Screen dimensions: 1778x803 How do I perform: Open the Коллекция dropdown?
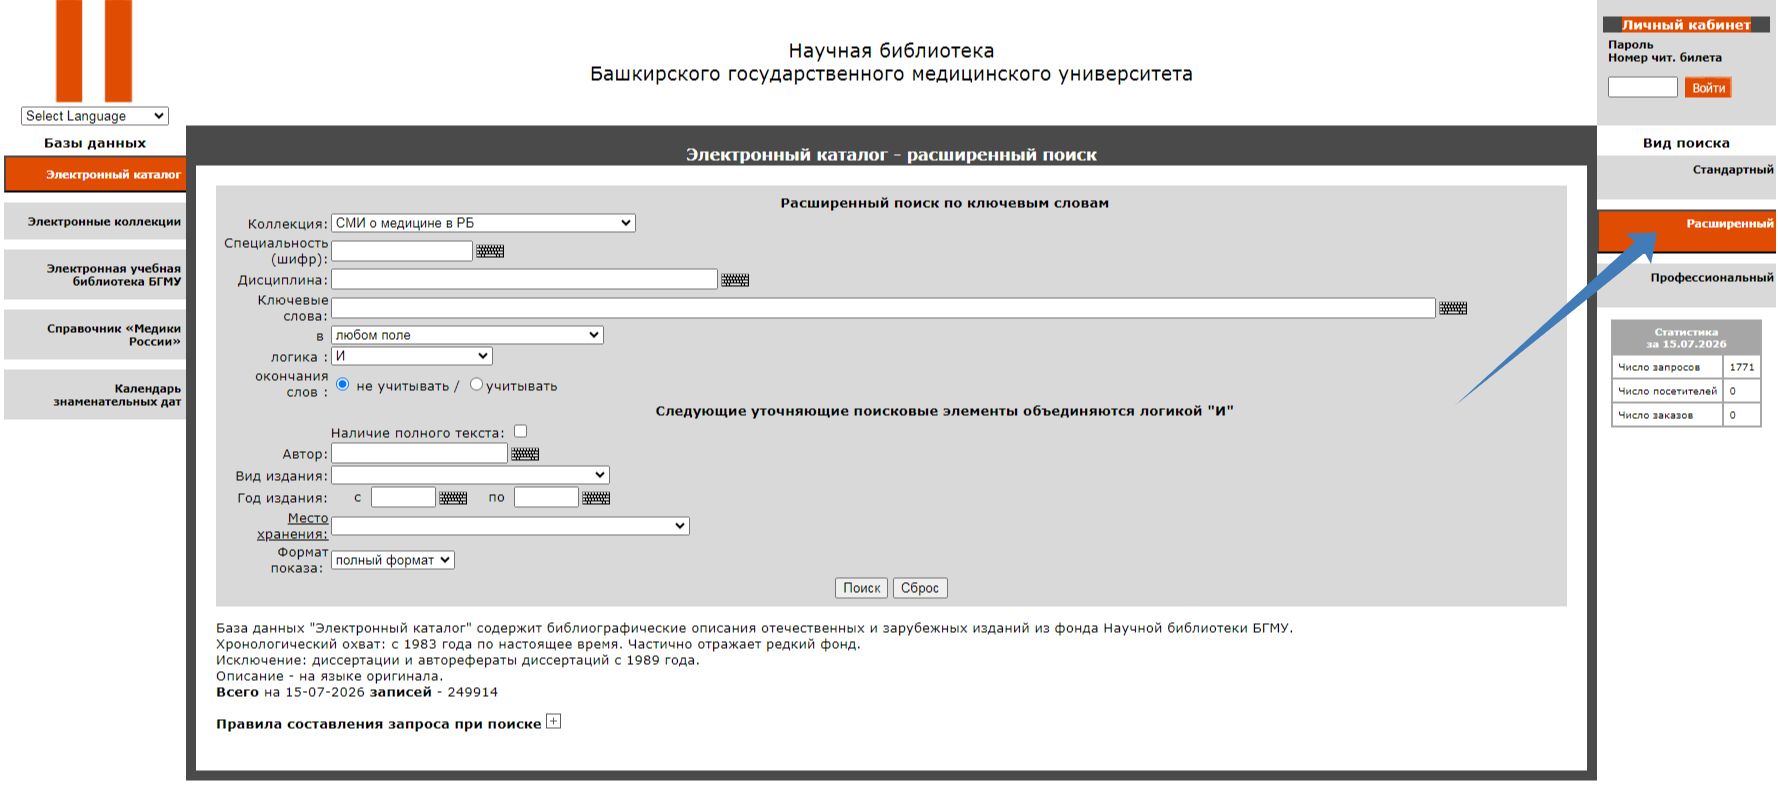483,223
